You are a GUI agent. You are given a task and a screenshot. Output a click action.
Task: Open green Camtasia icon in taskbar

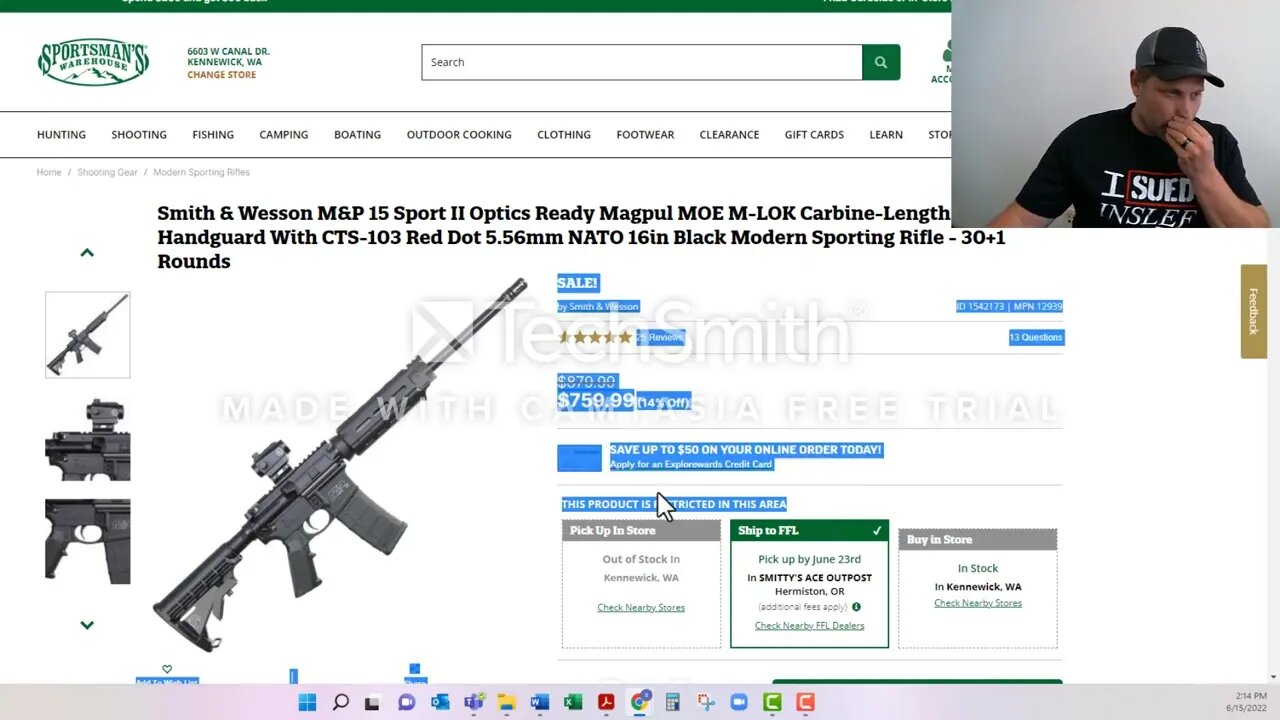point(772,702)
